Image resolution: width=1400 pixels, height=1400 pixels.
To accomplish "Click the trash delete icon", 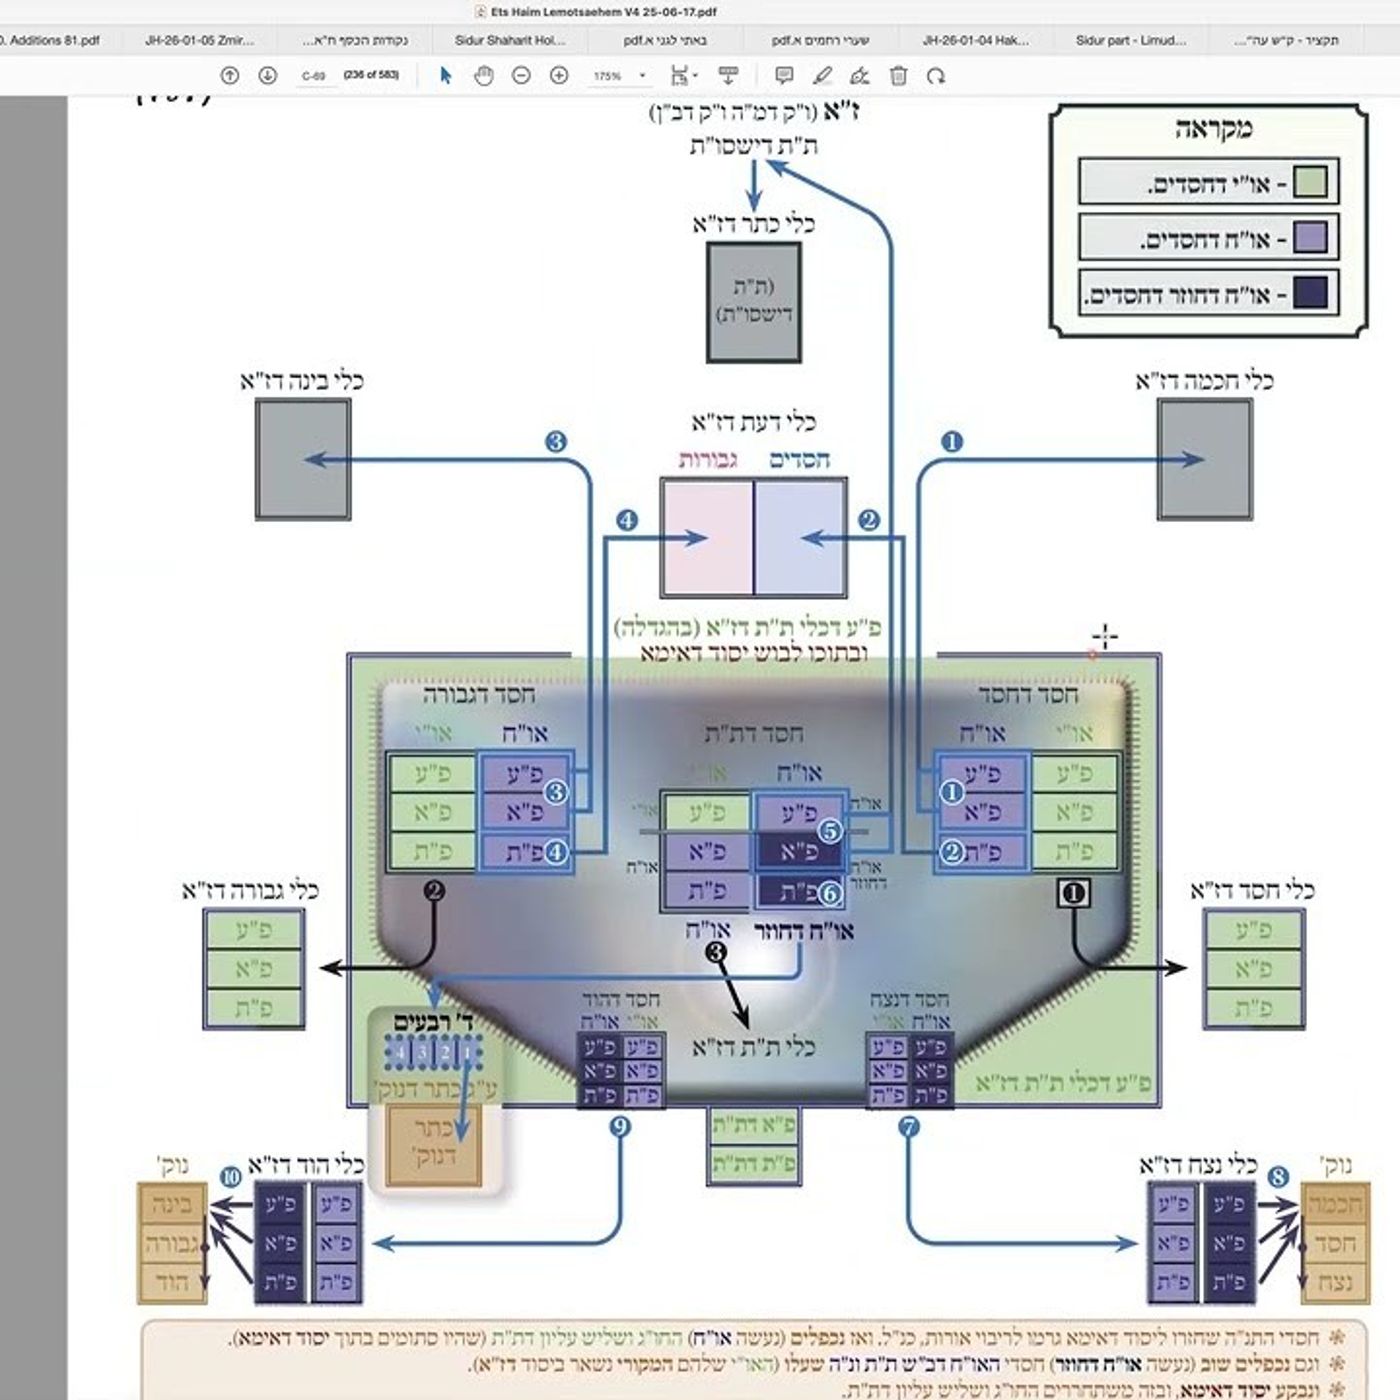I will point(898,76).
